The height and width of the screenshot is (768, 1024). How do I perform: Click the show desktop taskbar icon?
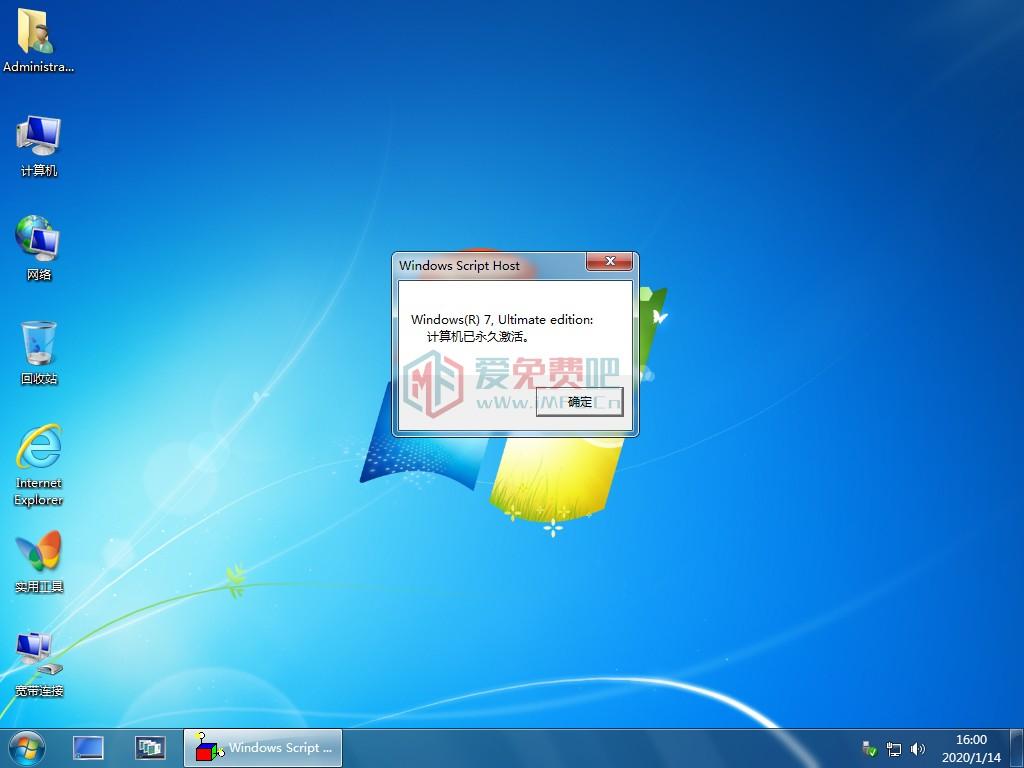(88, 748)
